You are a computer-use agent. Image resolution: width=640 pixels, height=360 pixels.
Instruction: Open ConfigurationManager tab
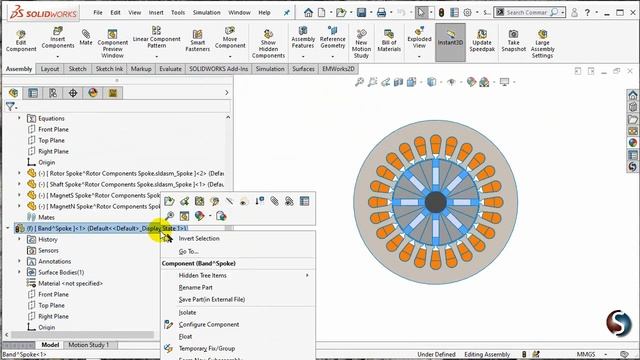click(x=53, y=93)
